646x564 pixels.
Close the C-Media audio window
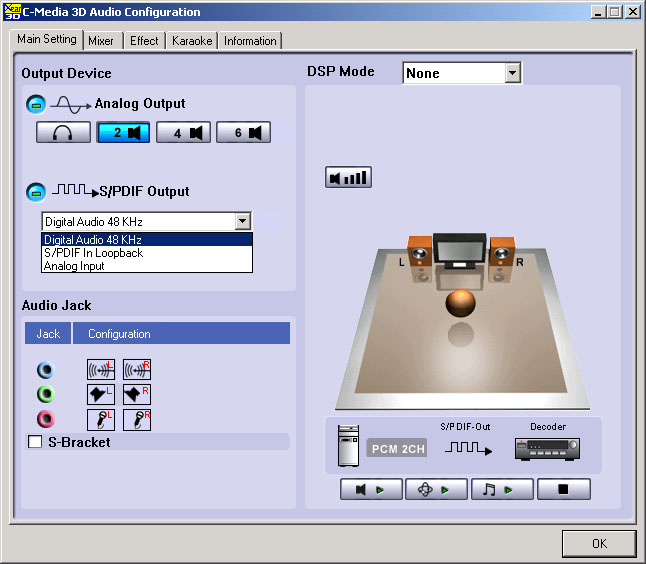[632, 12]
